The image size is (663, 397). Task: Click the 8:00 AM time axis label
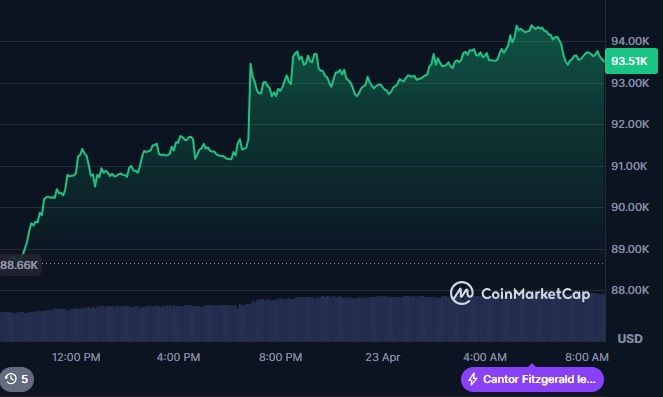coord(587,357)
